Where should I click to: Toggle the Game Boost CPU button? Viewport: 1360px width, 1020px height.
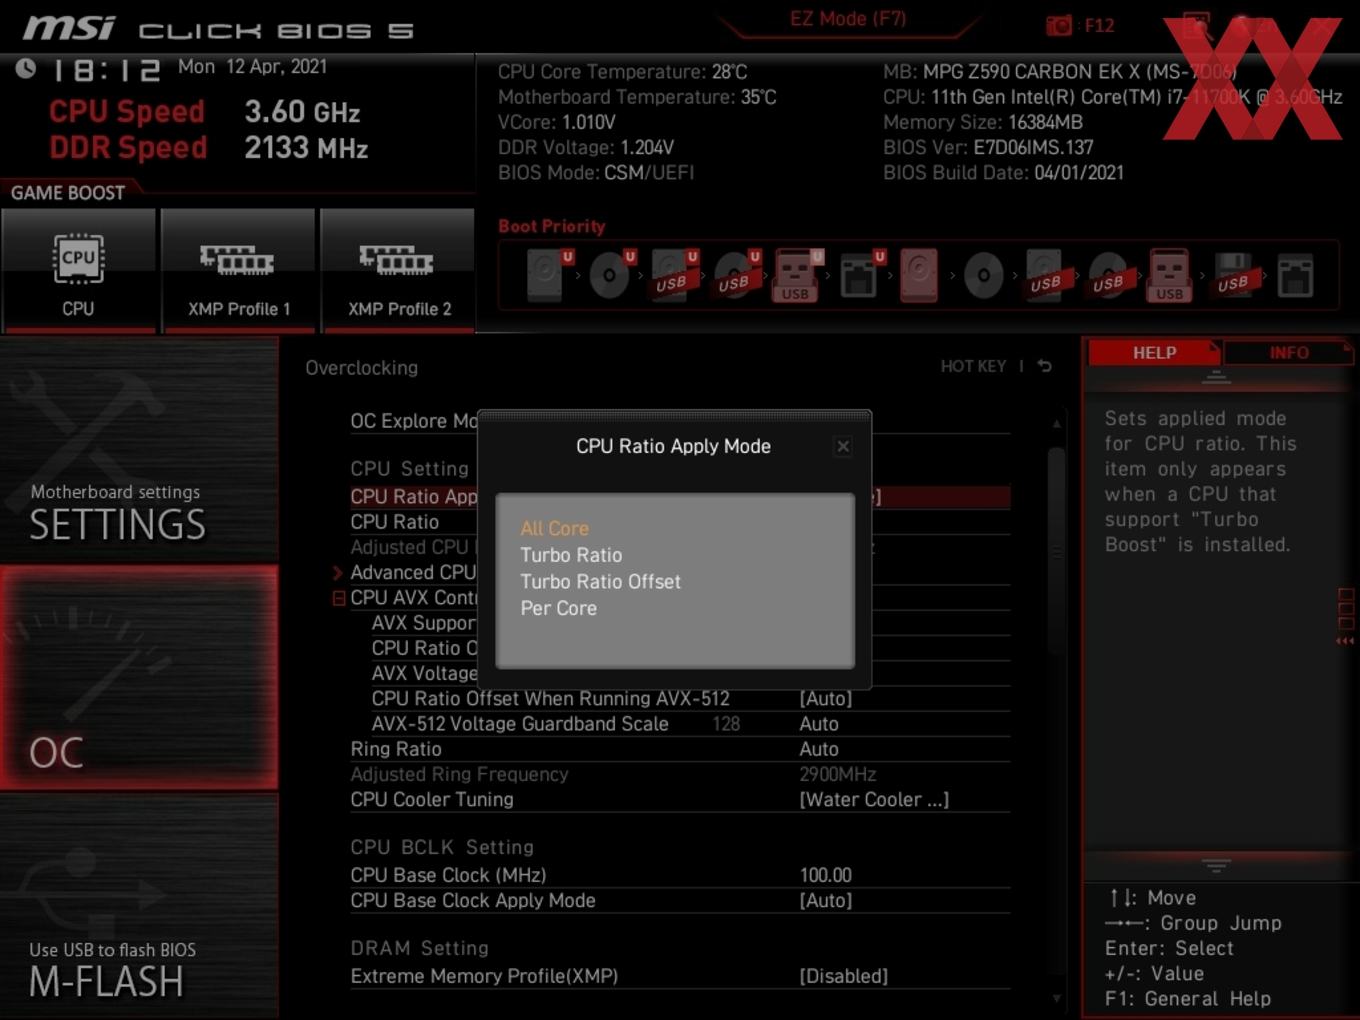(x=78, y=270)
